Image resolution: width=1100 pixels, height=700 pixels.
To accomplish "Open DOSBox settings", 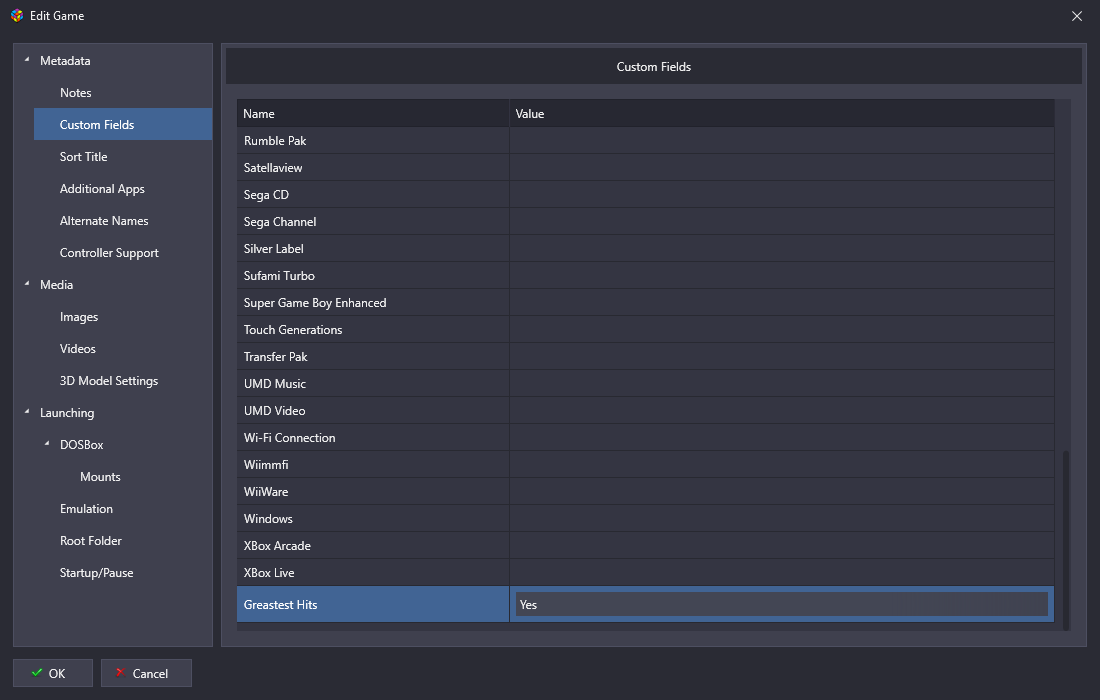I will click(81, 445).
